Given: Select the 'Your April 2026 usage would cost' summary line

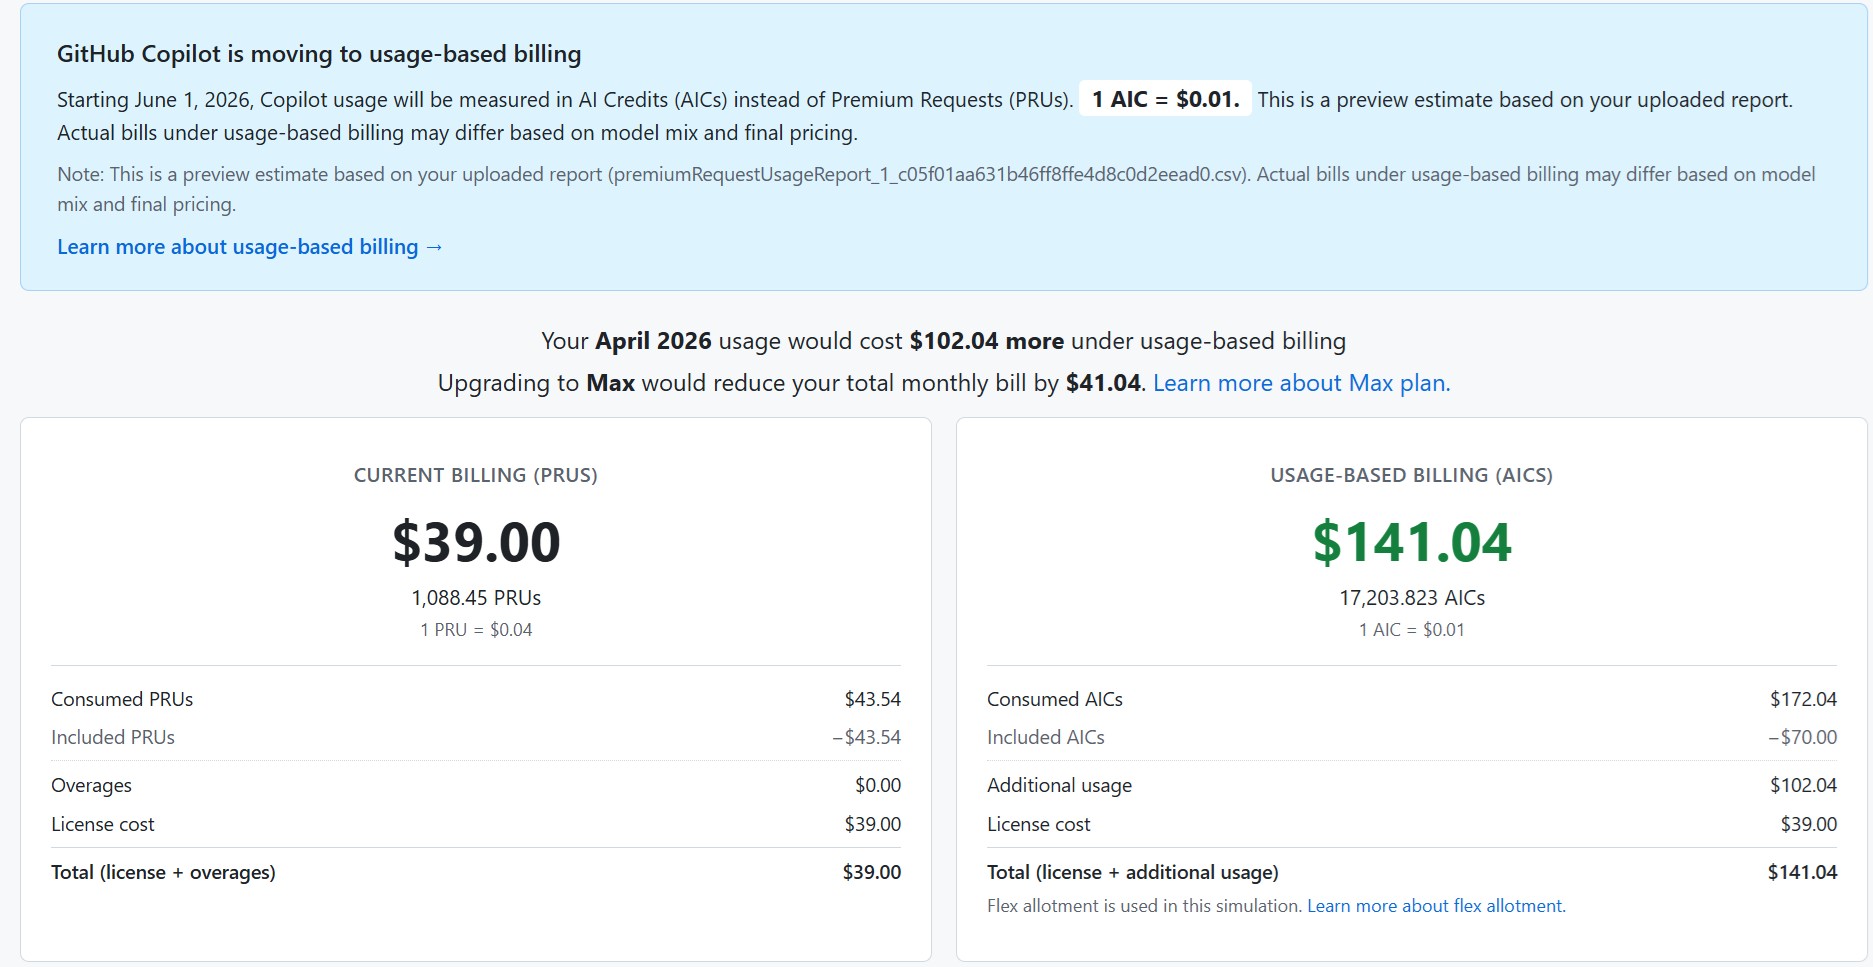Looking at the screenshot, I should (943, 341).
